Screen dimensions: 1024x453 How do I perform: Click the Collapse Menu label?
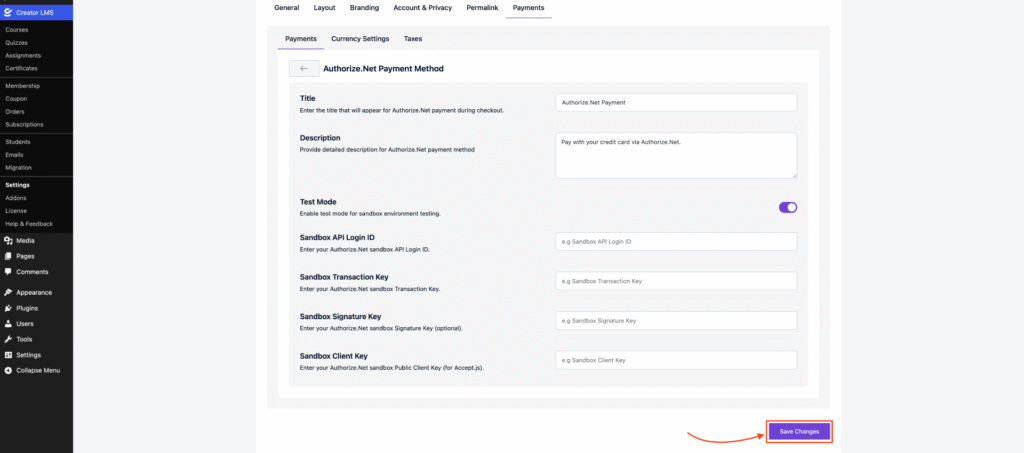tap(39, 370)
